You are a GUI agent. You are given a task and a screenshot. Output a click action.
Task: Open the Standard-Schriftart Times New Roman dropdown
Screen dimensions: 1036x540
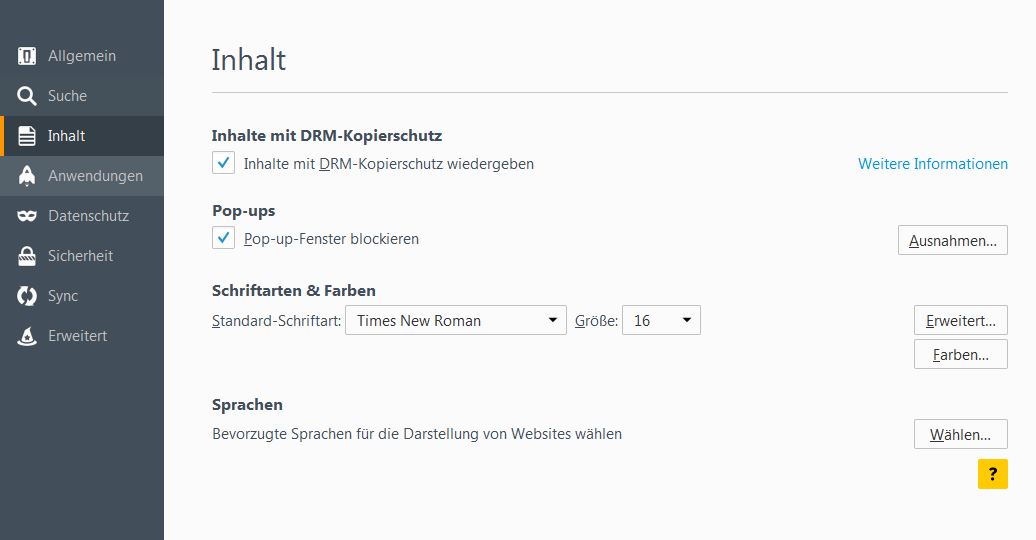click(x=456, y=320)
